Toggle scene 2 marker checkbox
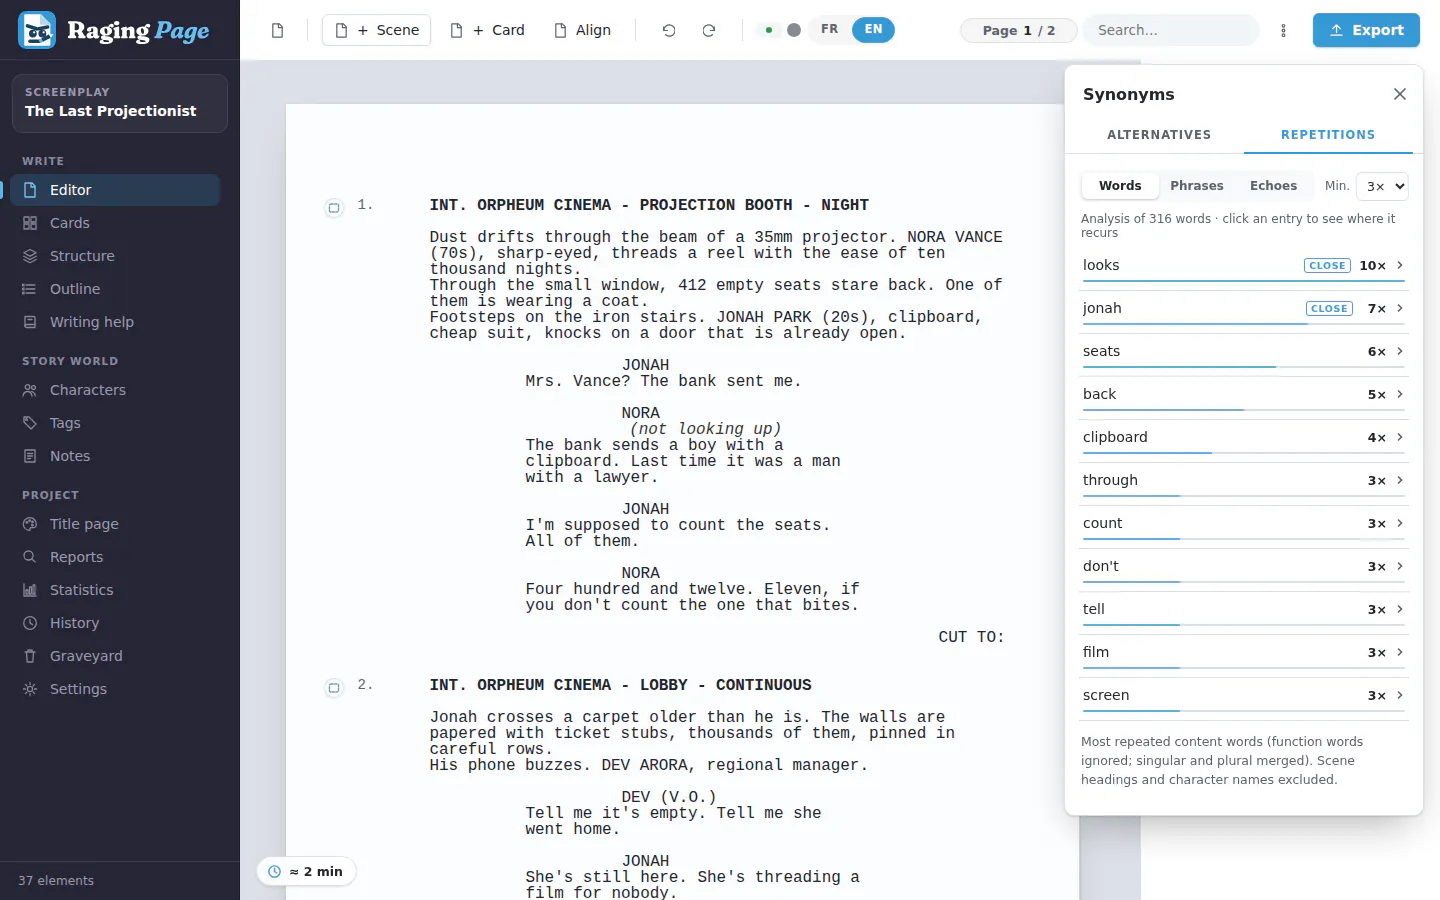The image size is (1440, 900). click(334, 688)
